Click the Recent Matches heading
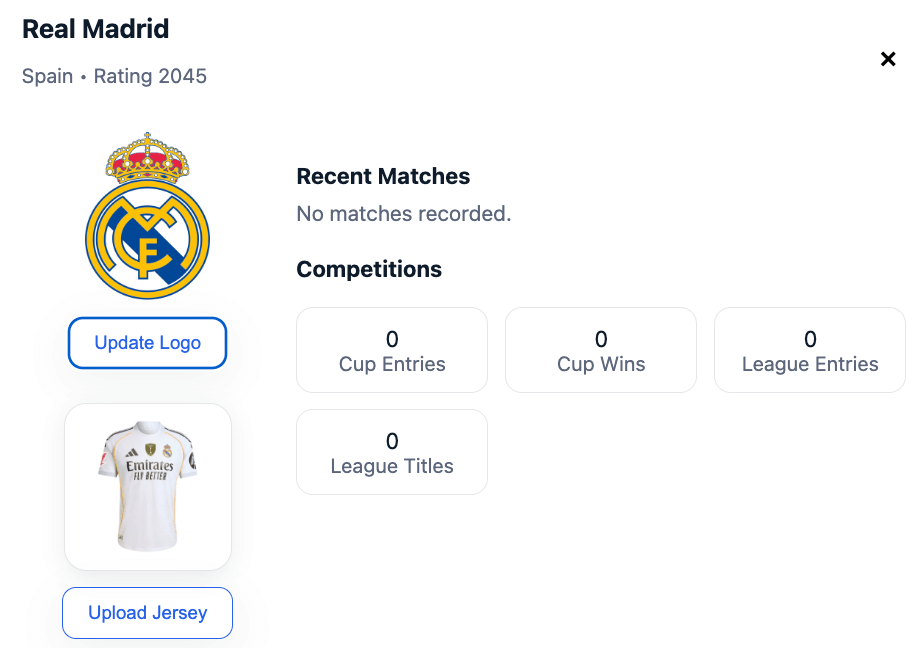Image resolution: width=922 pixels, height=648 pixels. (x=383, y=177)
